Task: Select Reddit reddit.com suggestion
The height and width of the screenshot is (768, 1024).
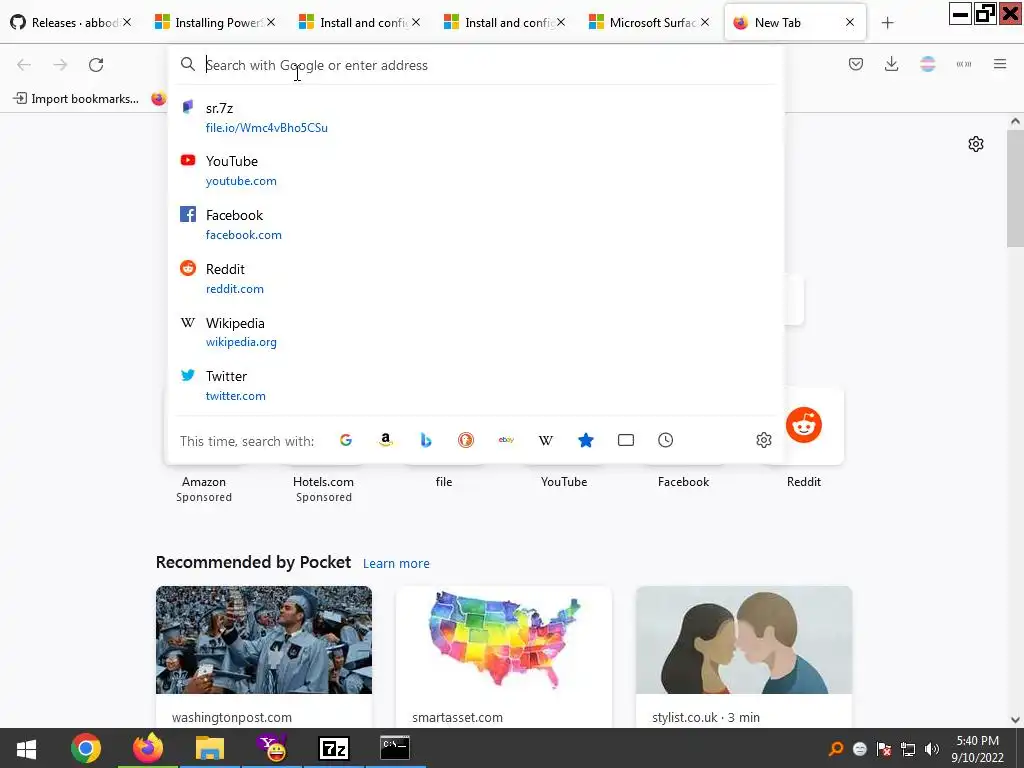Action: coord(475,279)
